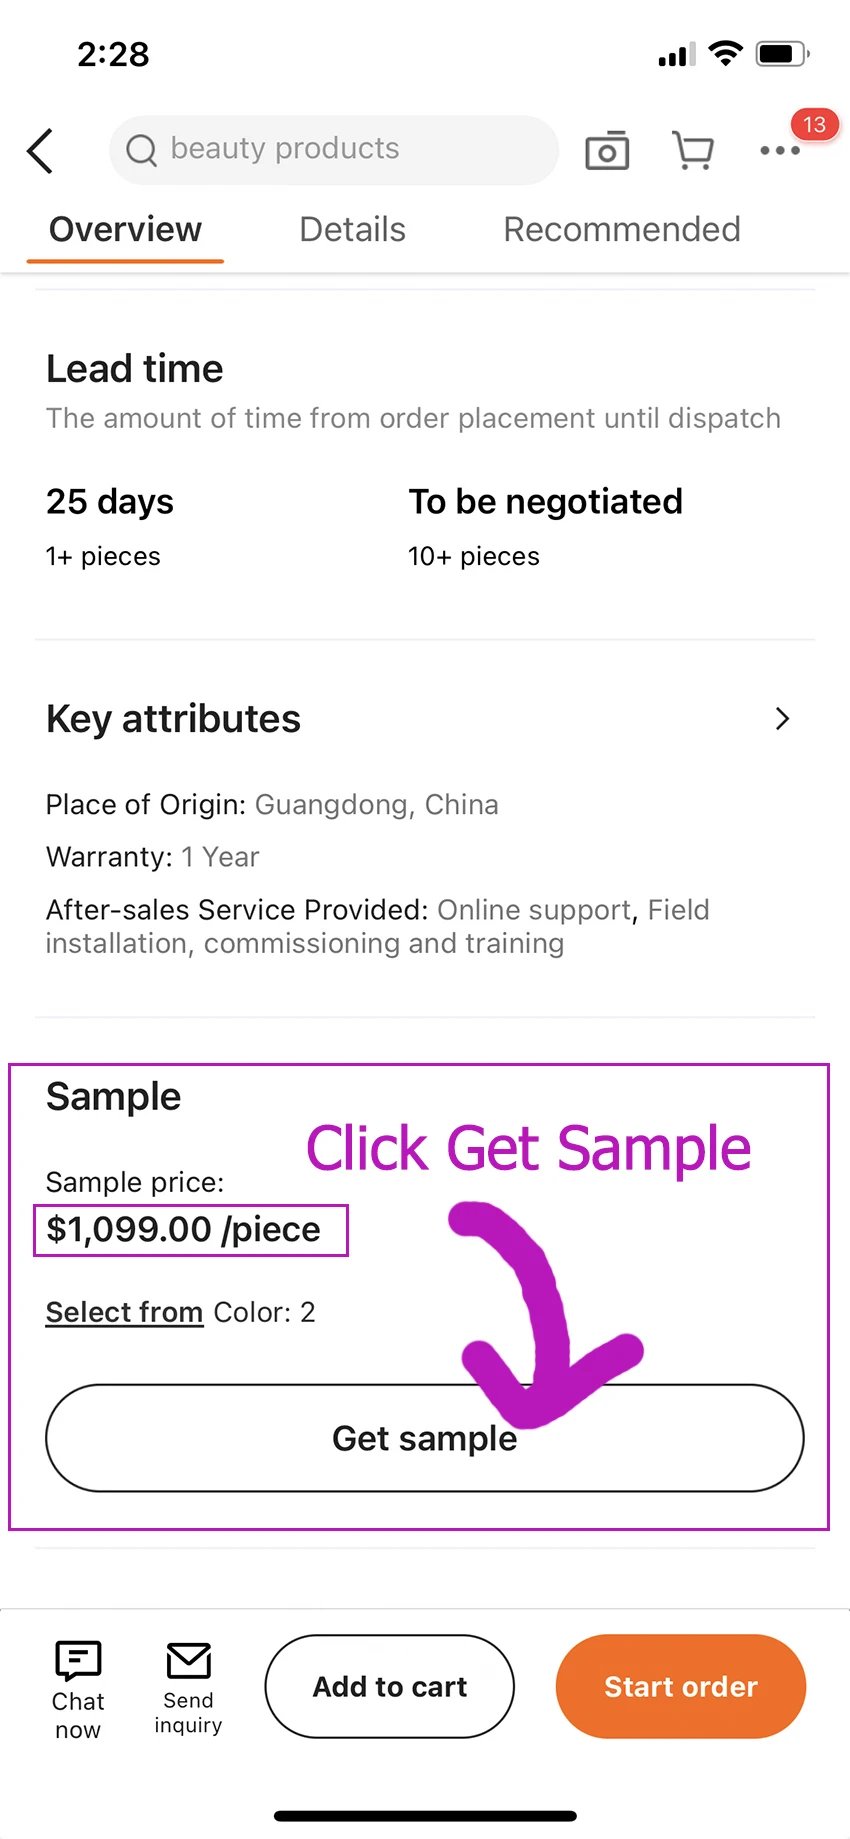Screen dimensions: 850x1839
Task: Tap the search magnifier icon
Action: click(x=141, y=150)
